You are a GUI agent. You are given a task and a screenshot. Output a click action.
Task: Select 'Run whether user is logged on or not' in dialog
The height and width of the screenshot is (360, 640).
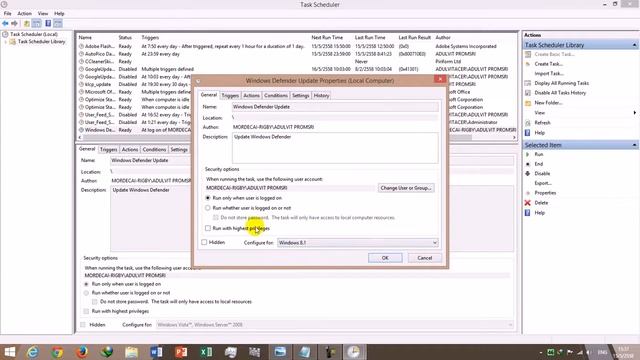[208, 208]
